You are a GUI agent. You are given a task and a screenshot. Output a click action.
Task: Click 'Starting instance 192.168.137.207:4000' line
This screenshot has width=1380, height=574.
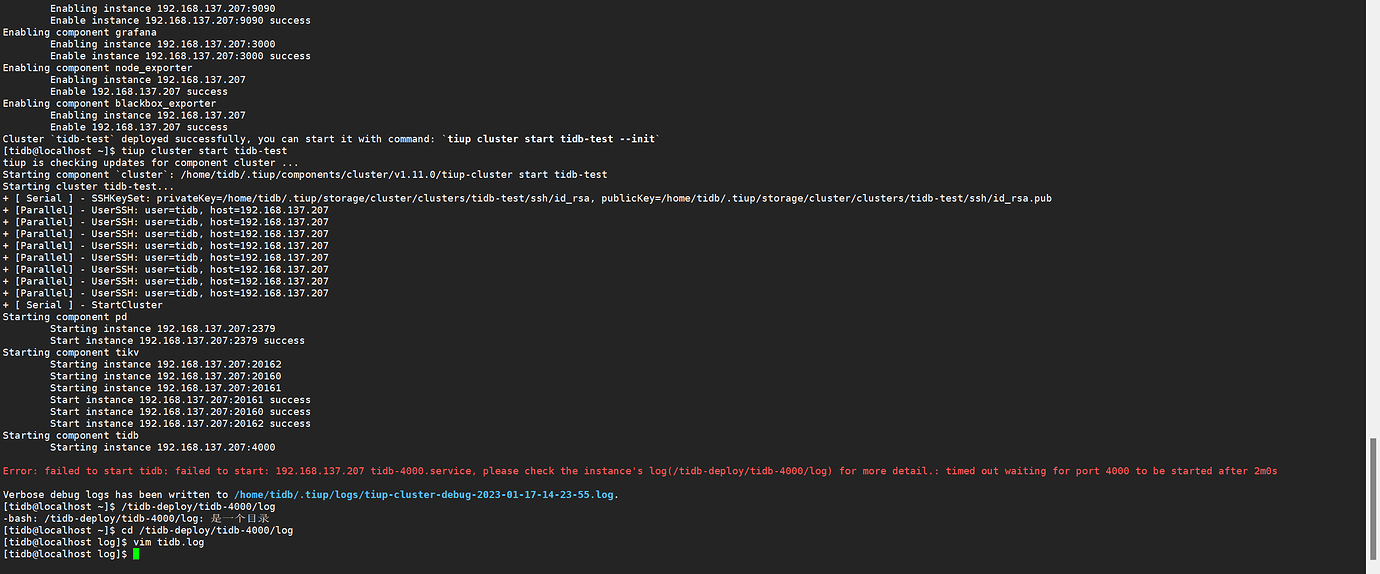point(163,447)
